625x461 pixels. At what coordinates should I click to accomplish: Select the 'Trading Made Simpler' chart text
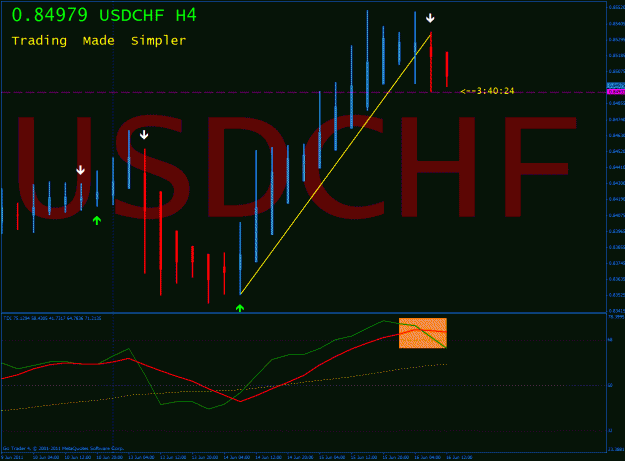click(99, 41)
